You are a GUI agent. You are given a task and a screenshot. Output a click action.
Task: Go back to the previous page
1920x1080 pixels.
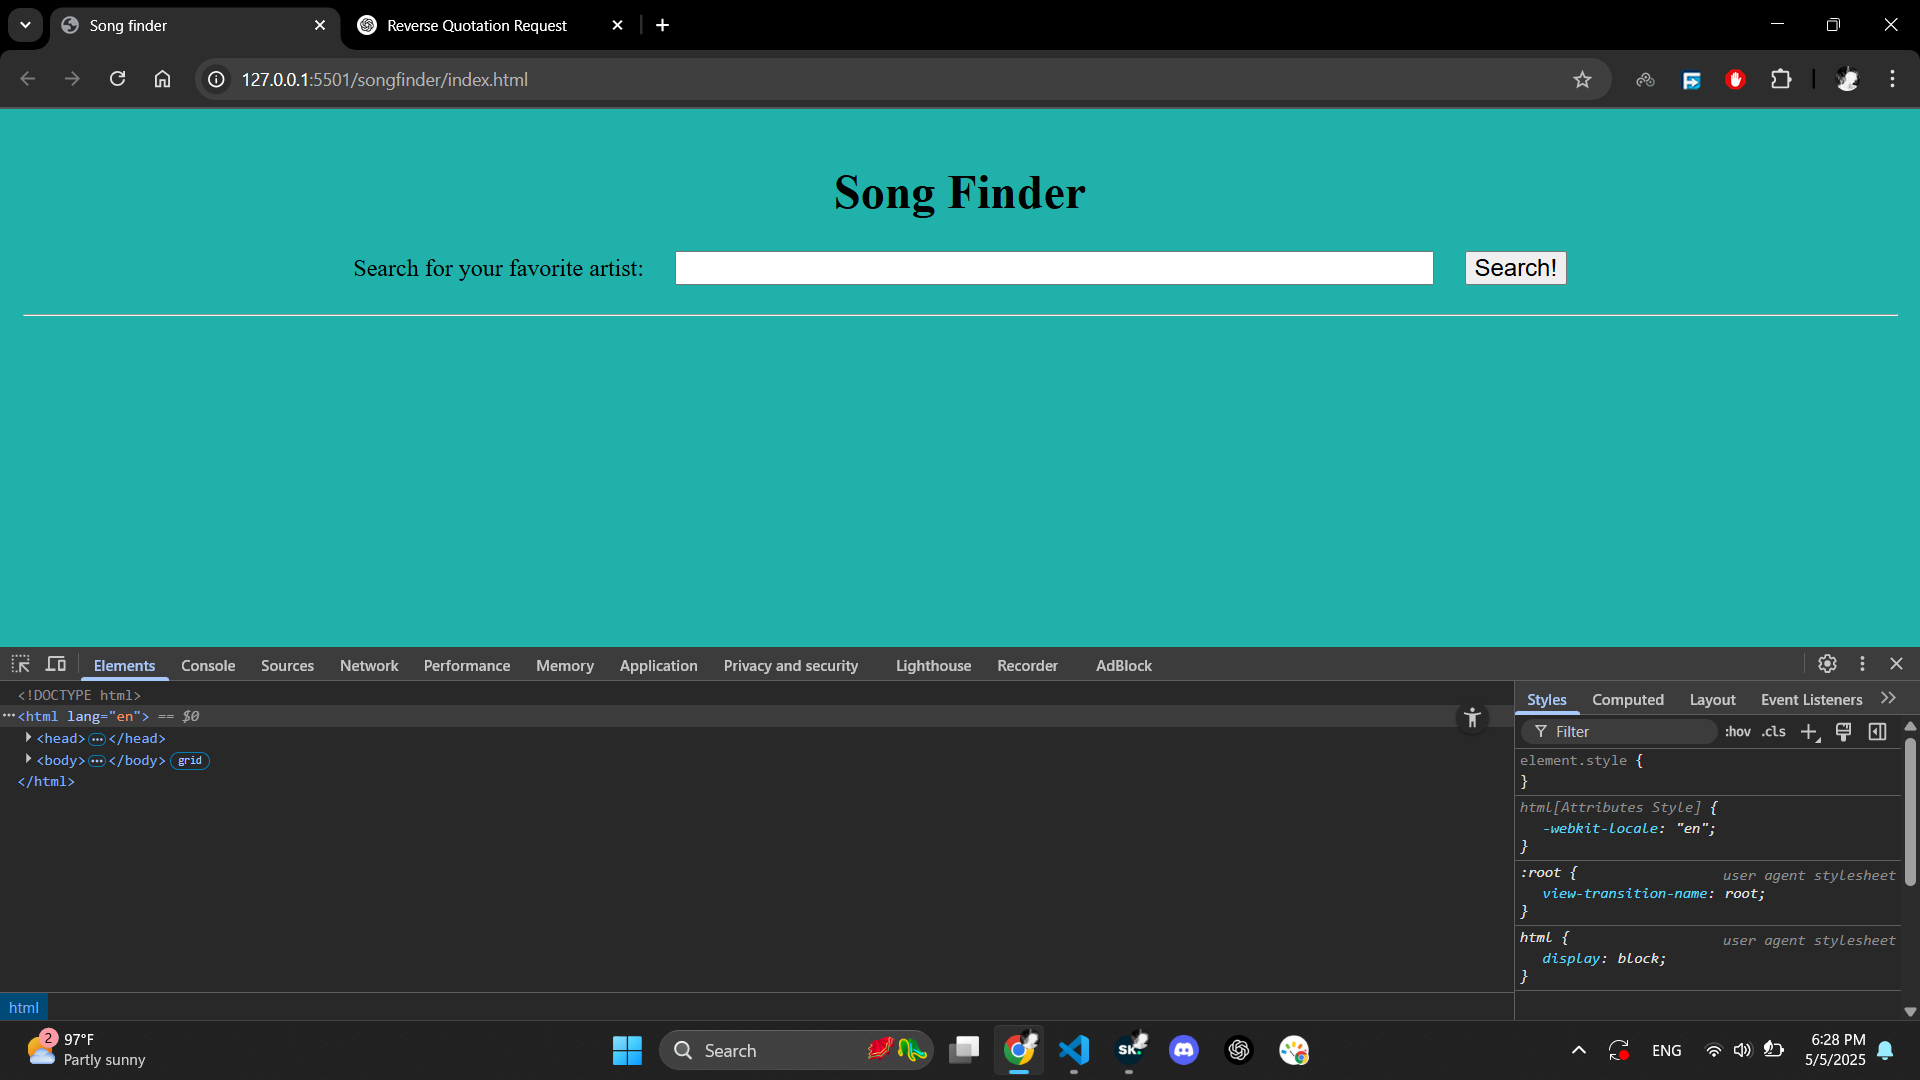pos(28,79)
